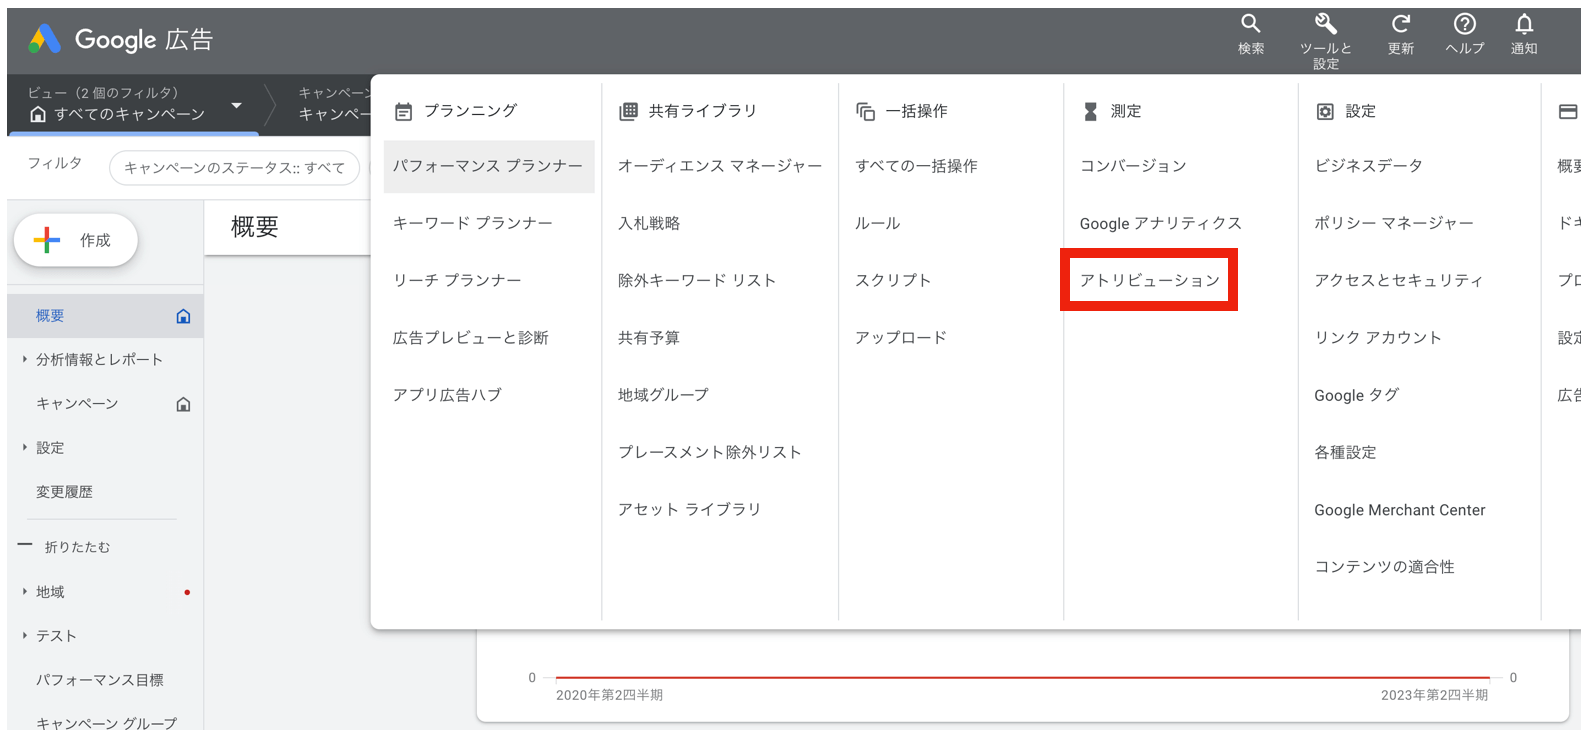
Task: Click the billing card icon at menu edge
Action: click(1568, 111)
